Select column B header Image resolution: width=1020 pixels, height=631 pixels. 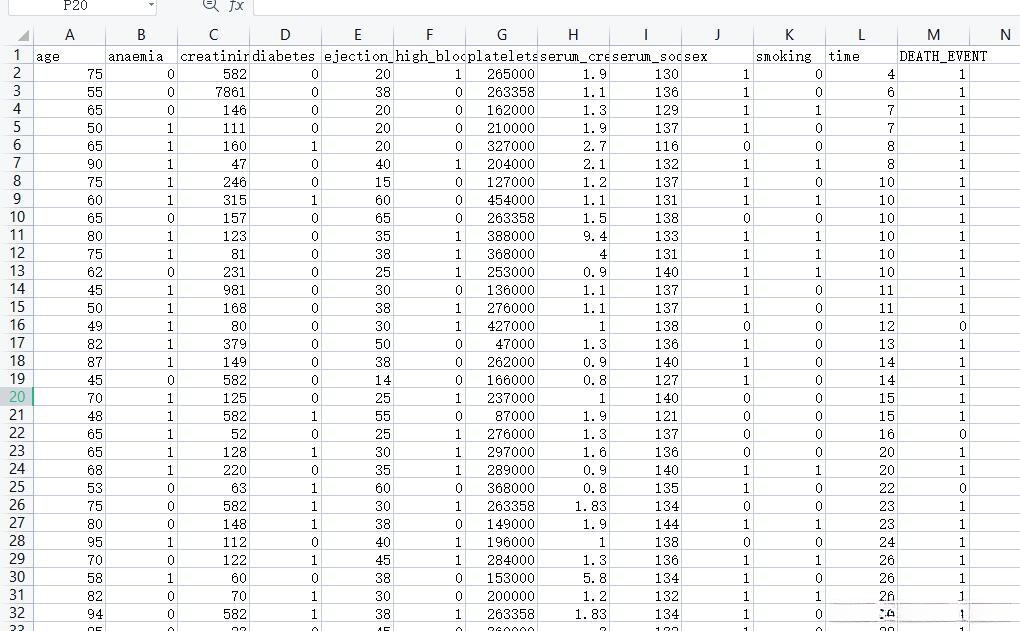coord(141,35)
